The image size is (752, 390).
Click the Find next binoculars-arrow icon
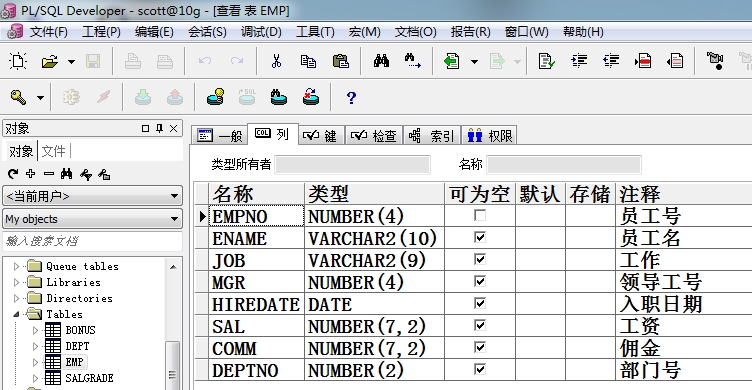412,61
